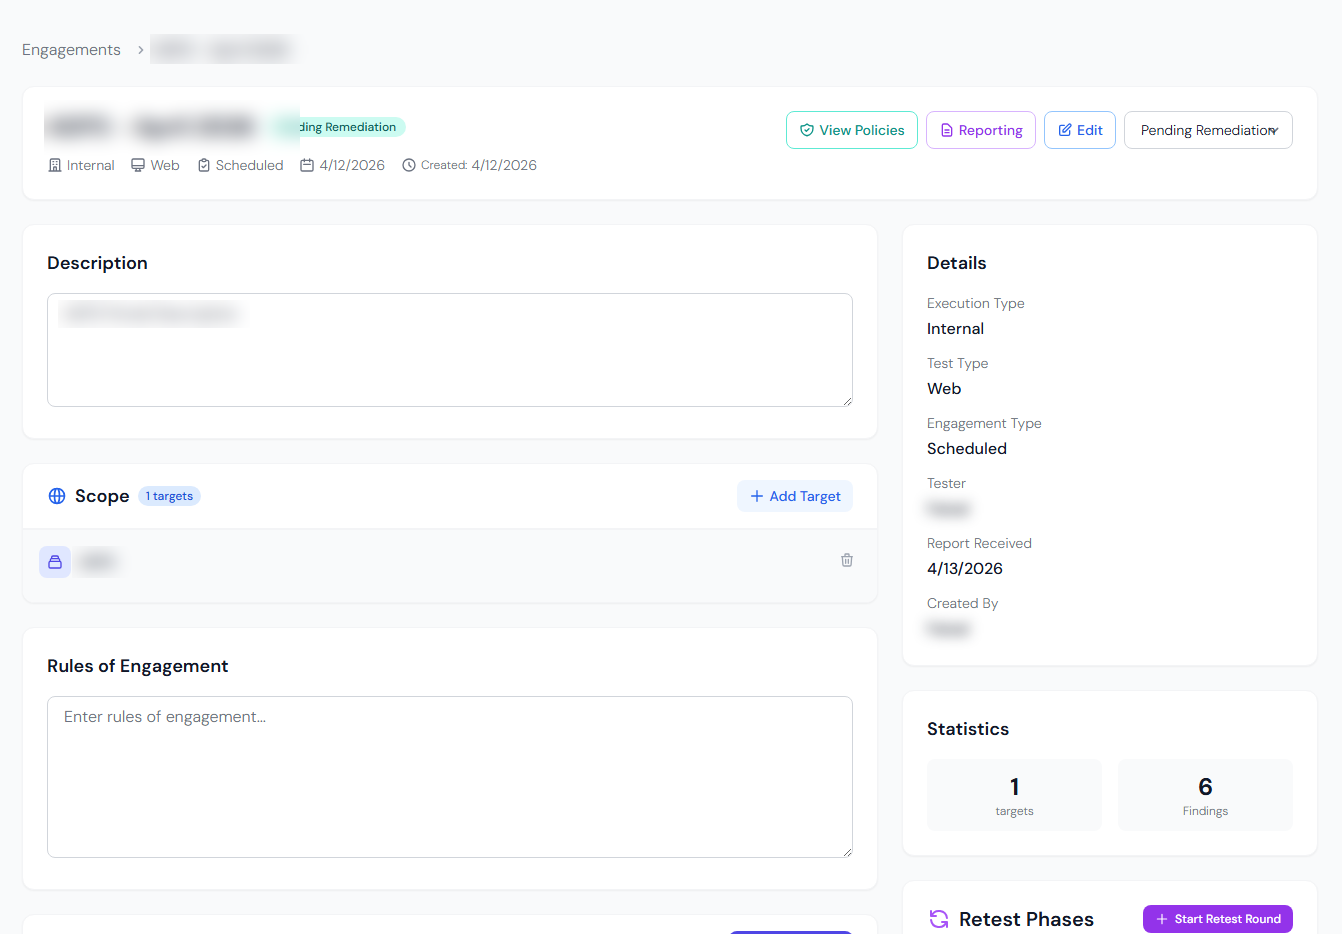Select the 6 Findings statistics card
Viewport: 1342px width, 934px height.
[x=1205, y=795]
